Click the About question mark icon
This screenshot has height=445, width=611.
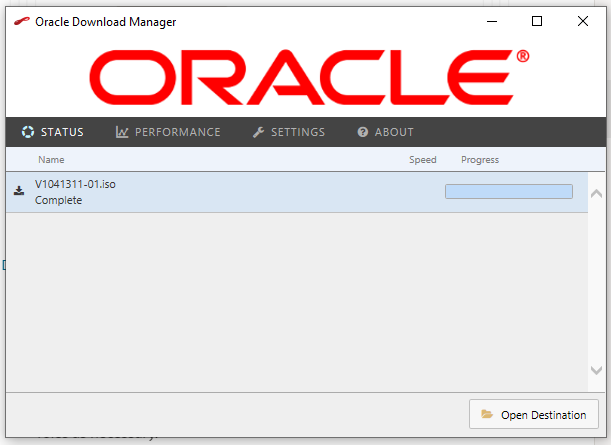pos(363,132)
